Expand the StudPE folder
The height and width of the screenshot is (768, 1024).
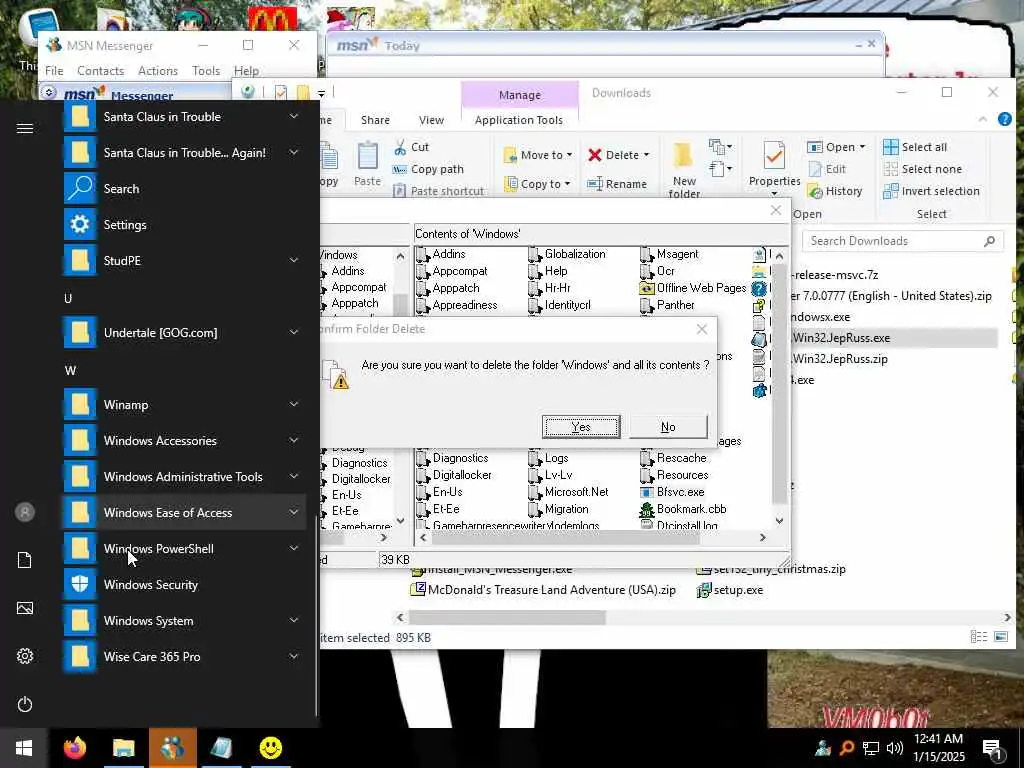click(x=294, y=260)
